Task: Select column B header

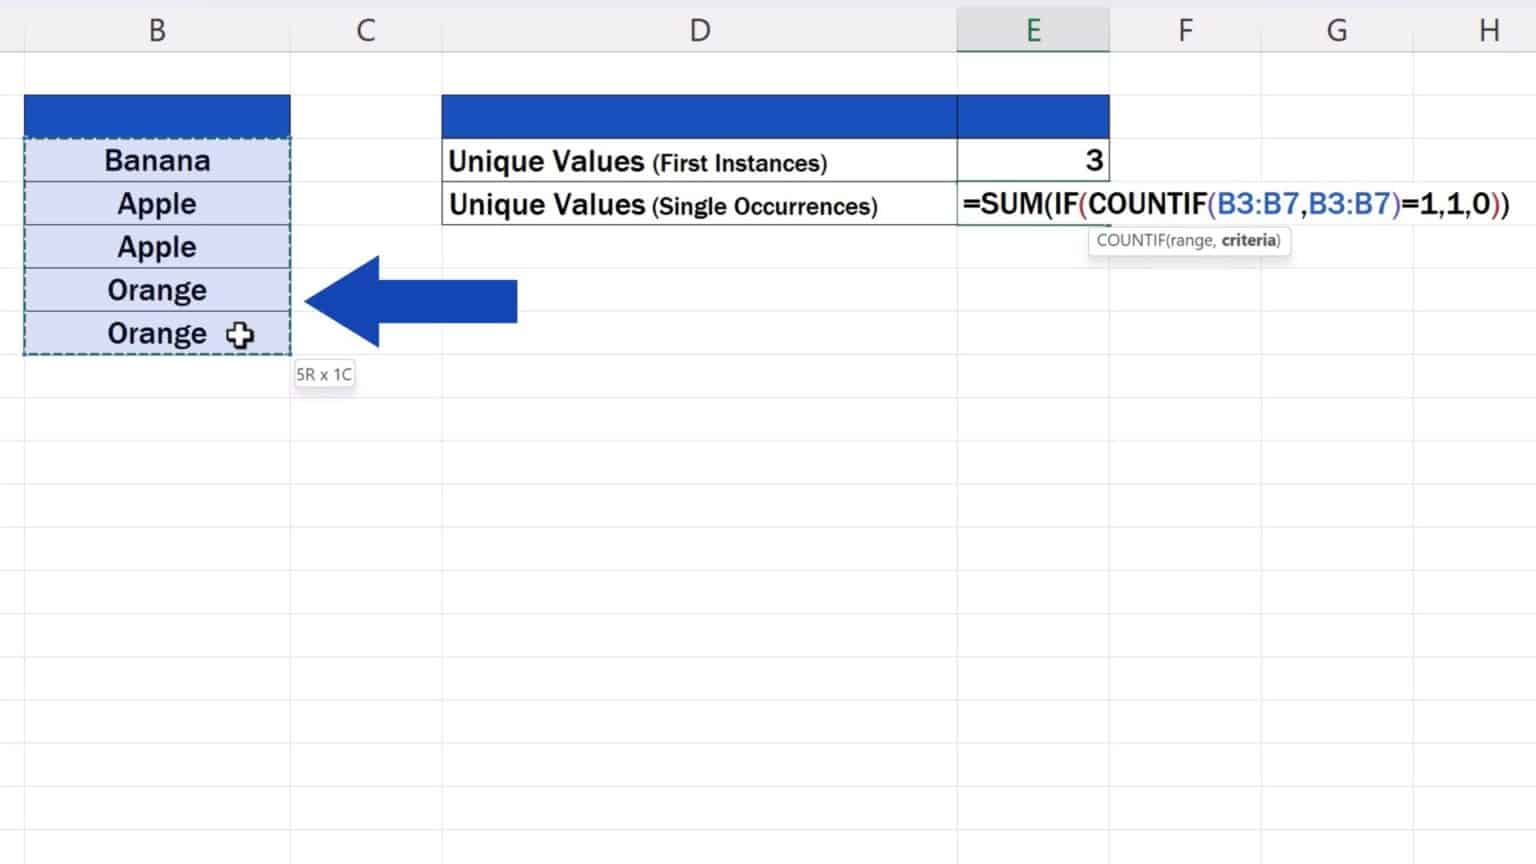Action: coord(156,29)
